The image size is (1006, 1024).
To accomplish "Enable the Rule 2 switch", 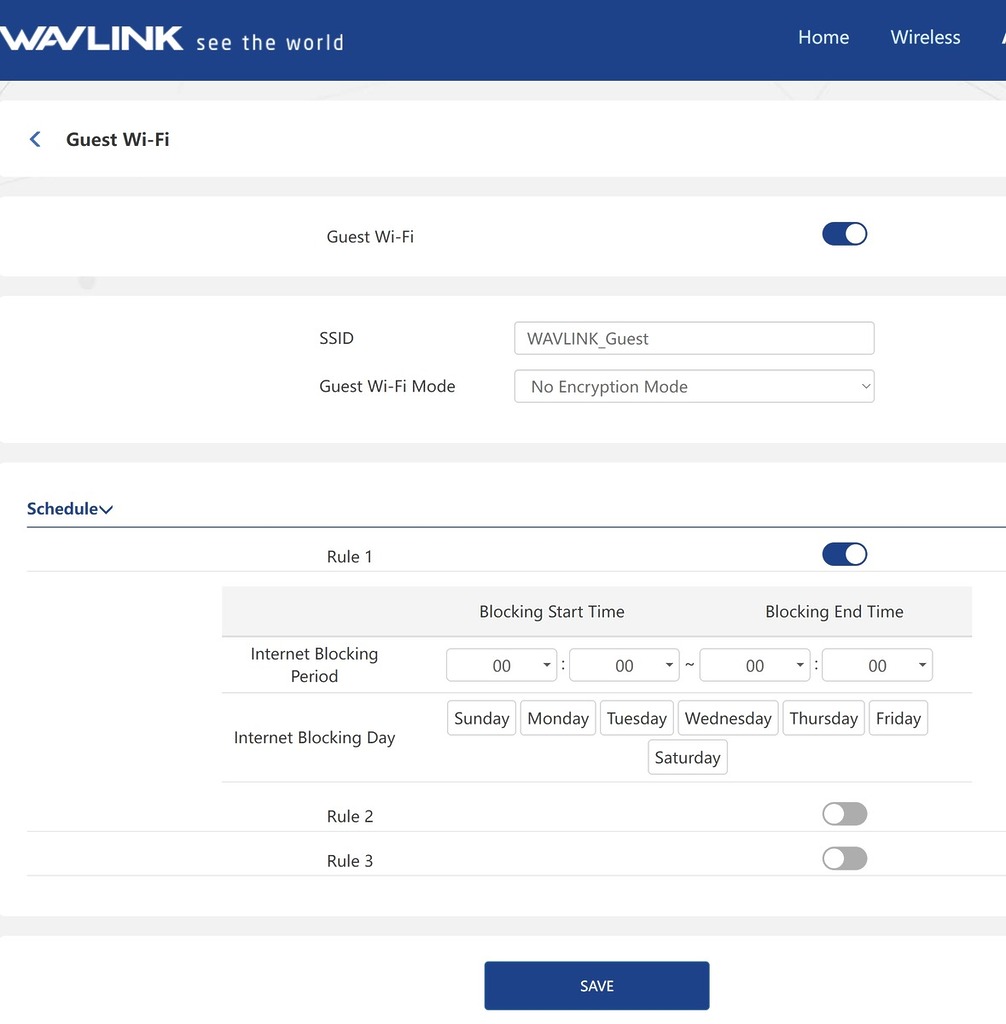I will point(844,814).
